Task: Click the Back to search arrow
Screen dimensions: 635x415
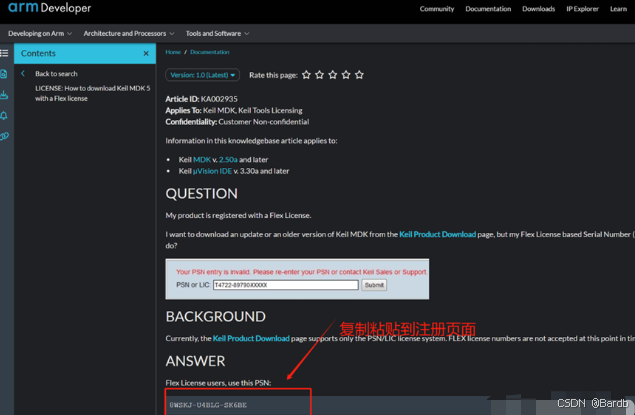Action: coord(23,73)
